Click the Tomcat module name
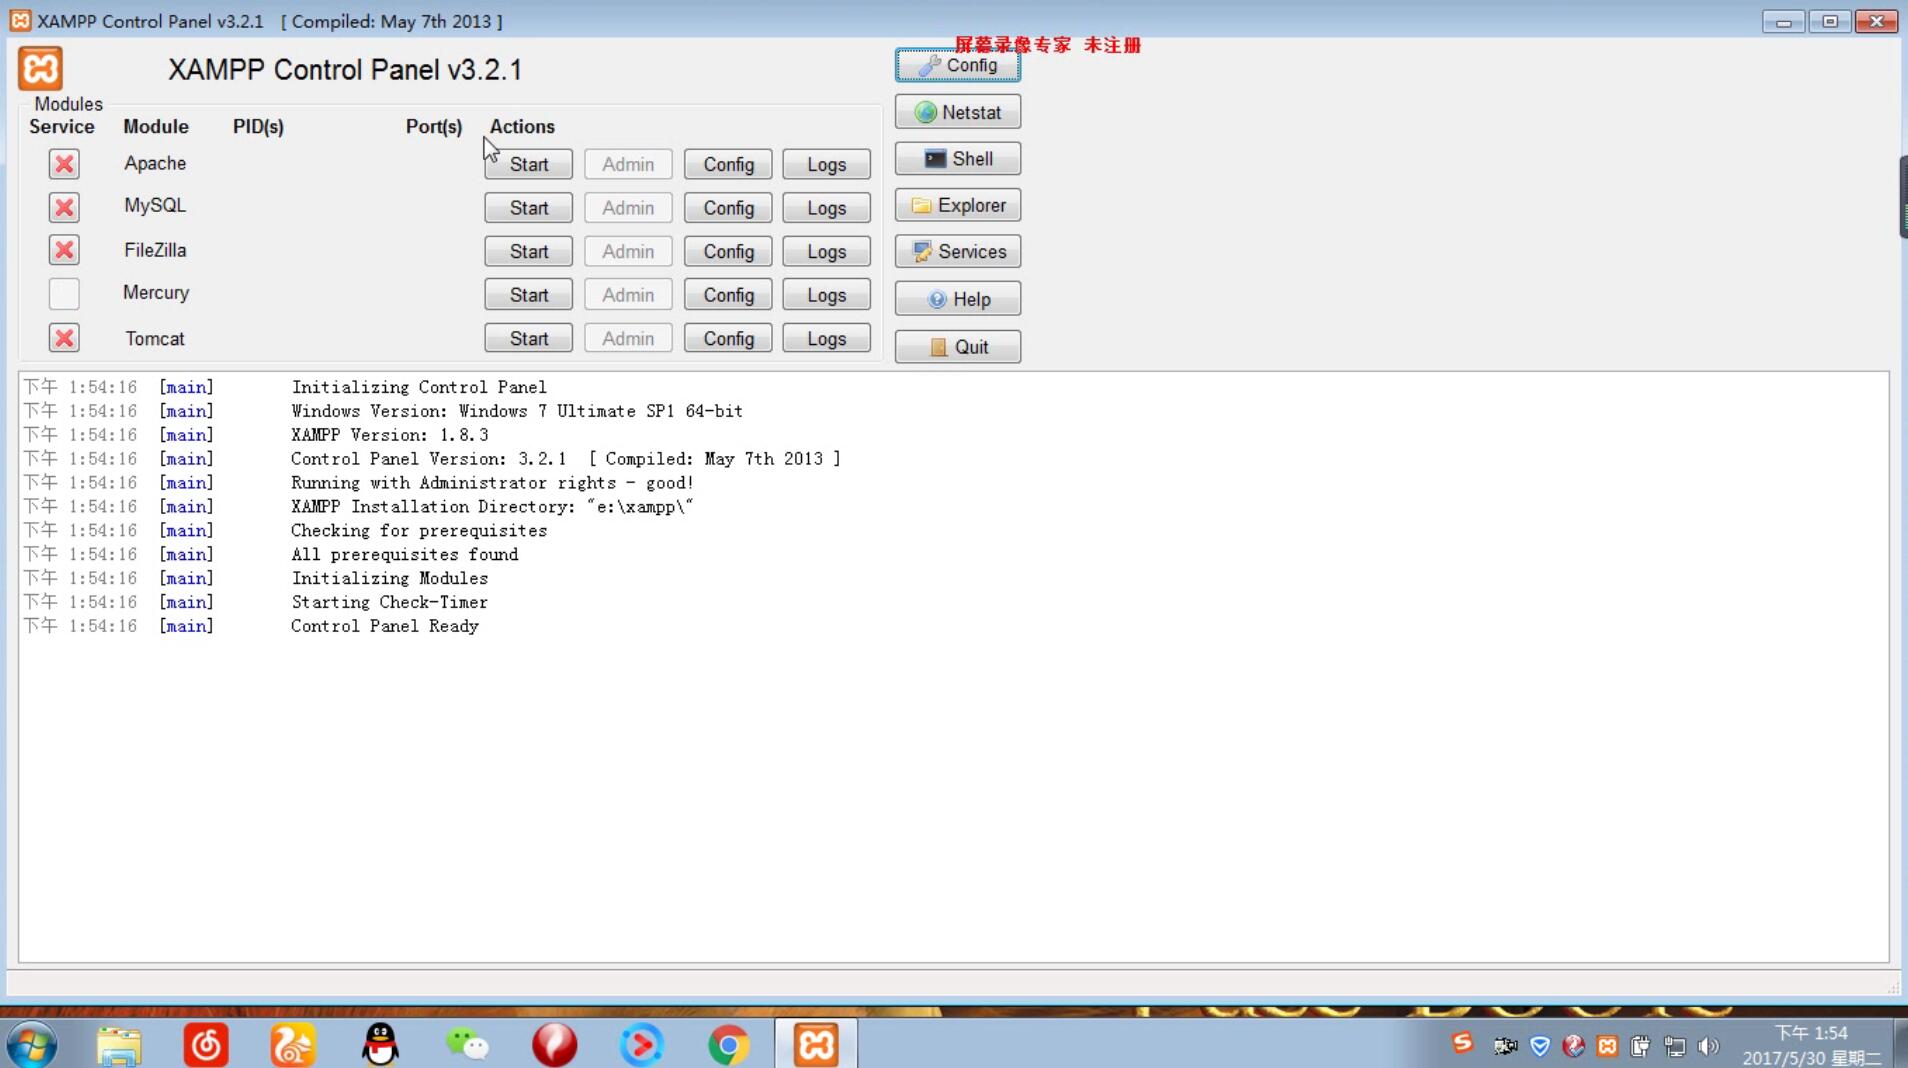The width and height of the screenshot is (1908, 1068). (x=155, y=338)
